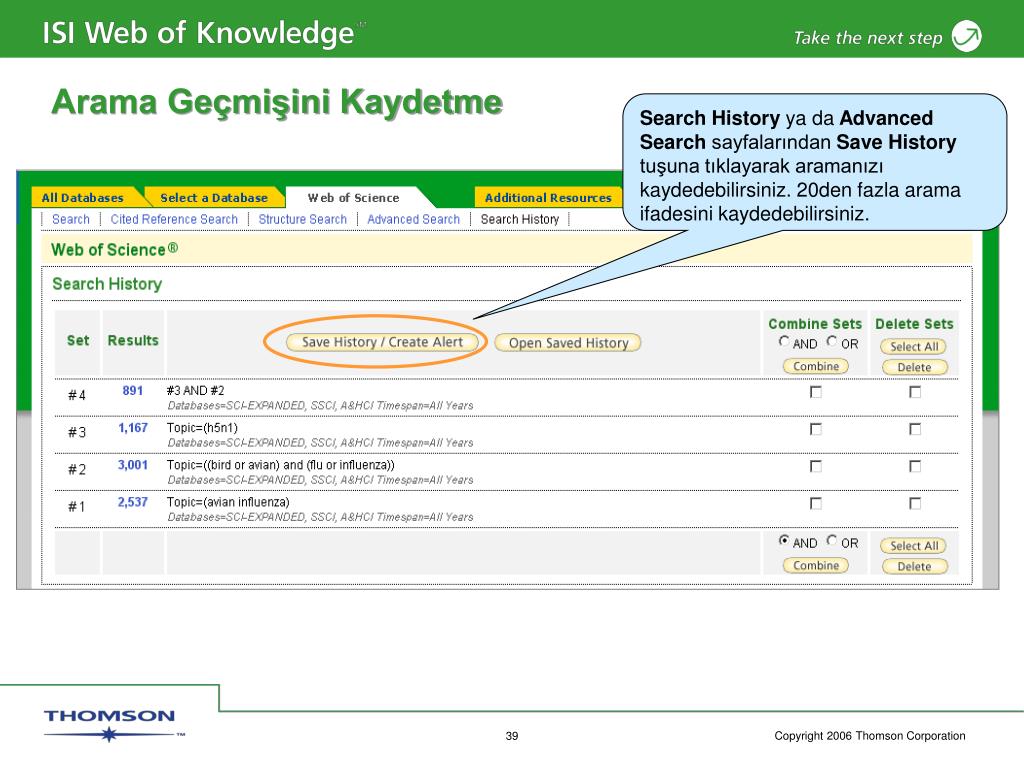
Task: Click the set label "#1"
Action: pyautogui.click(x=77, y=507)
